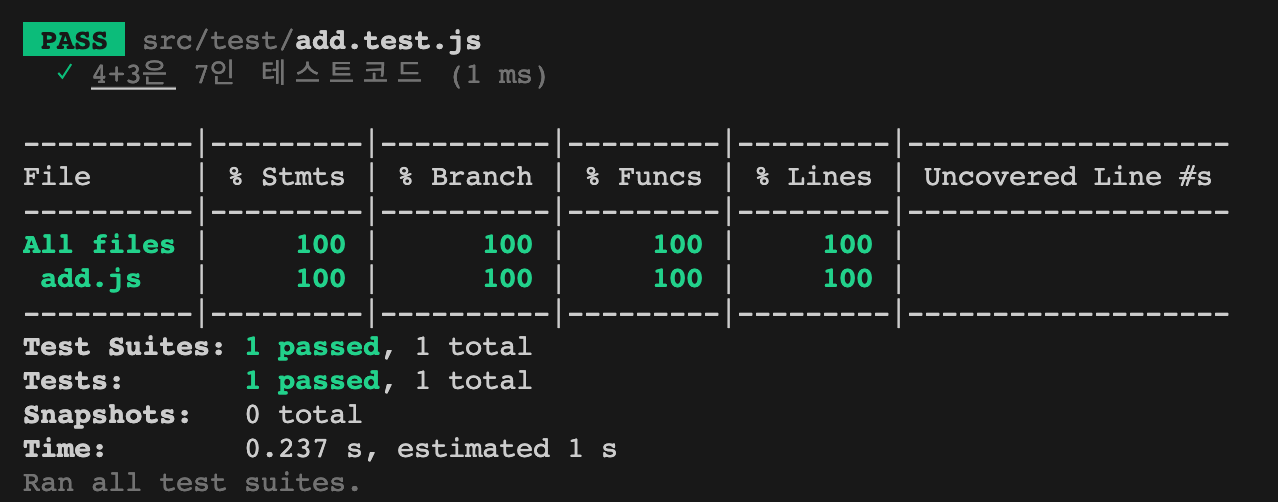This screenshot has width=1278, height=502.
Task: Click the 'Uncovered Line #s' header
Action: [1067, 177]
